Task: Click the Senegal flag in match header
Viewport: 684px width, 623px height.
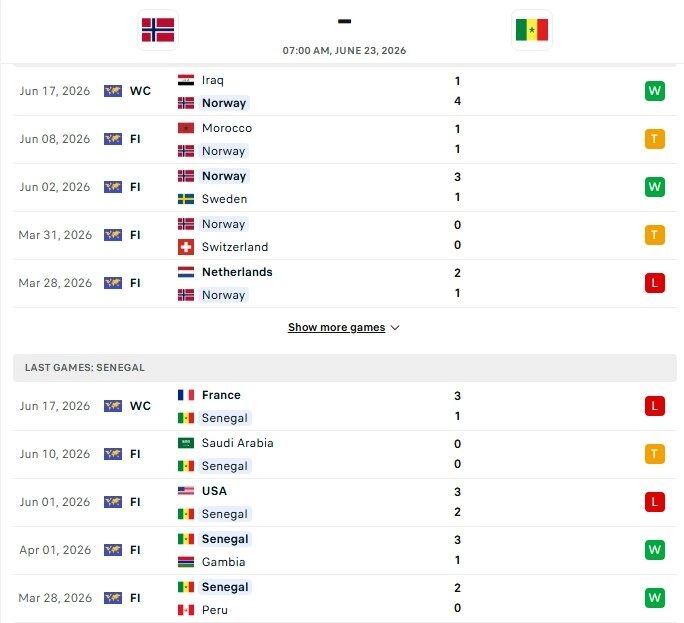Action: pos(532,30)
